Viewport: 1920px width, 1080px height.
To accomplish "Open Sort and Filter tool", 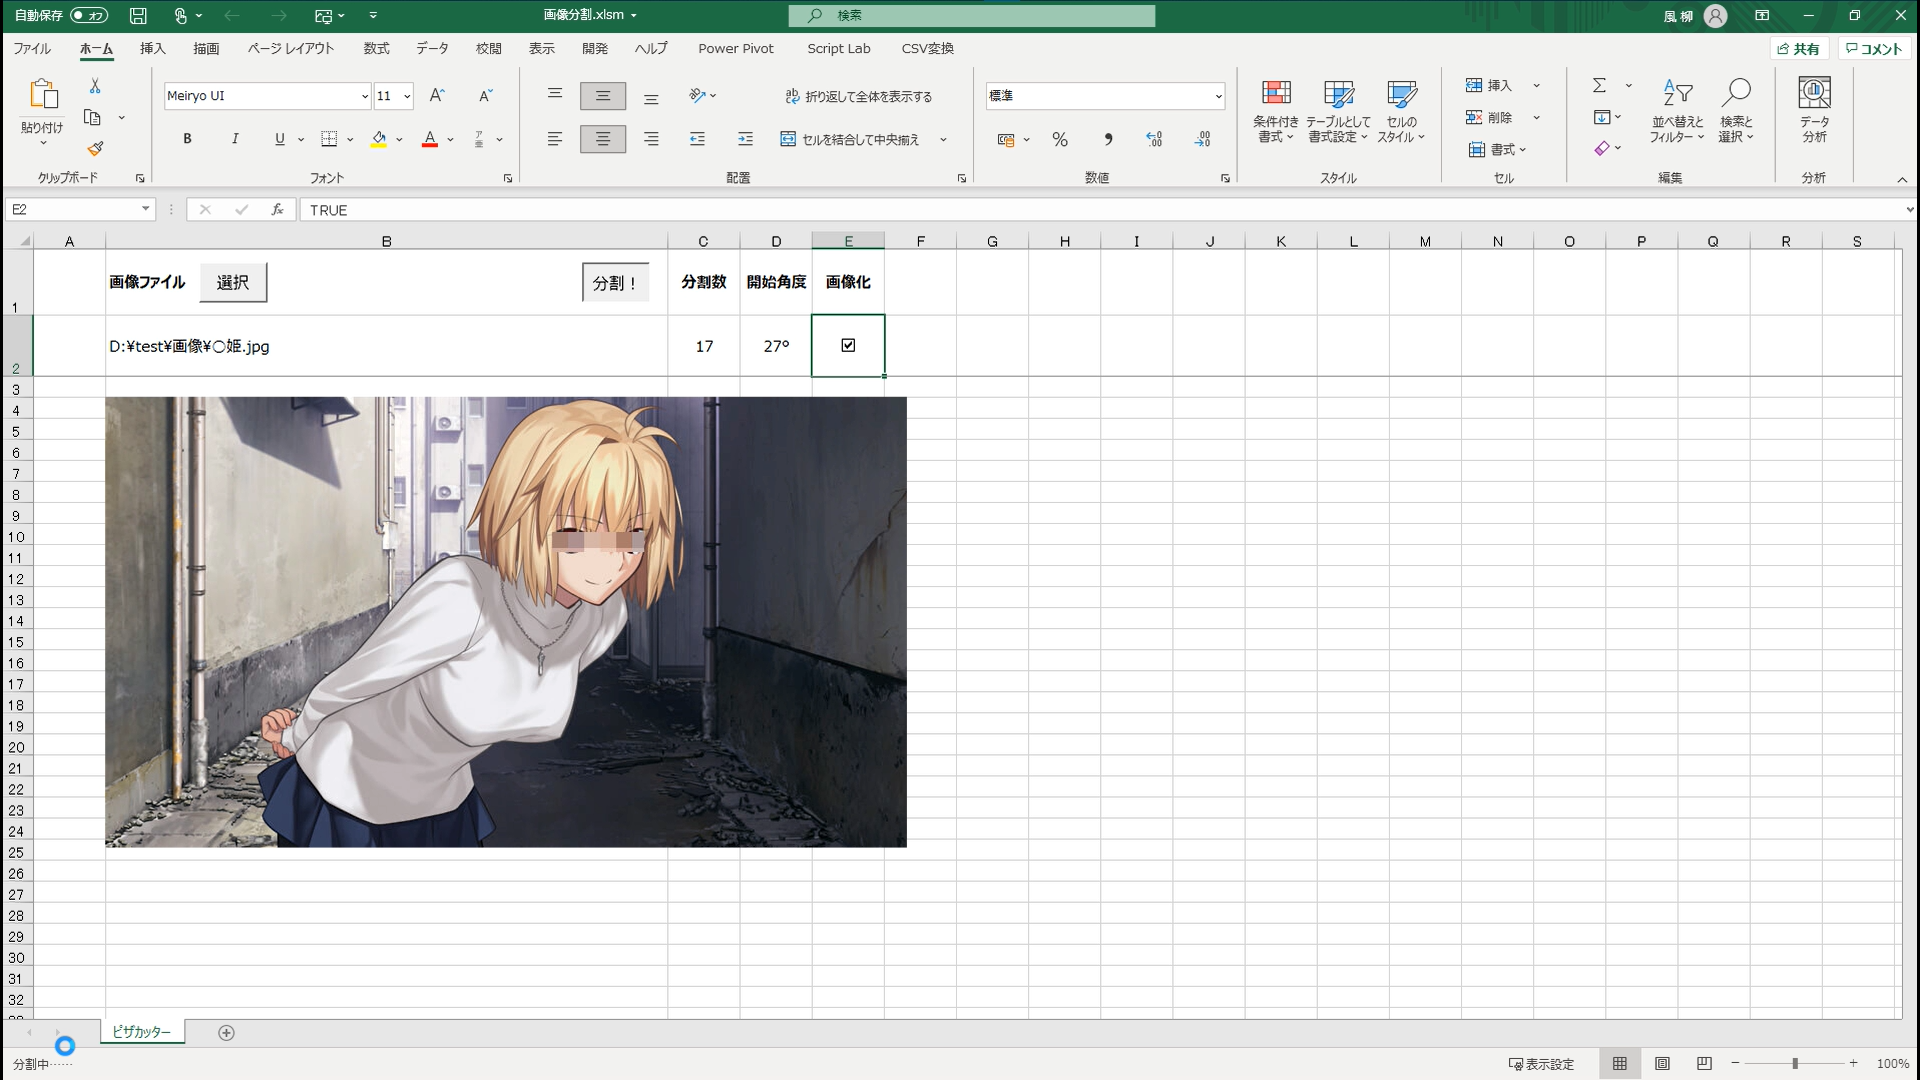I will [1677, 110].
